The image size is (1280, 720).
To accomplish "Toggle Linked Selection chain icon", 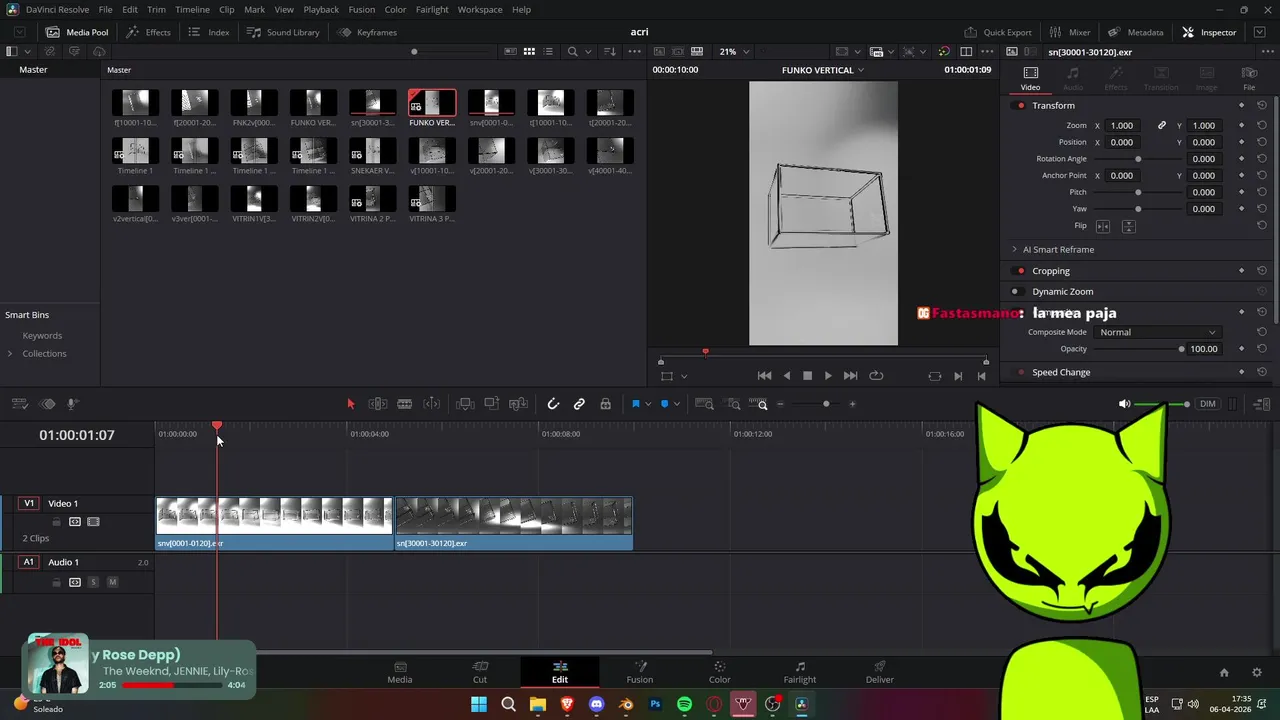I will [579, 404].
